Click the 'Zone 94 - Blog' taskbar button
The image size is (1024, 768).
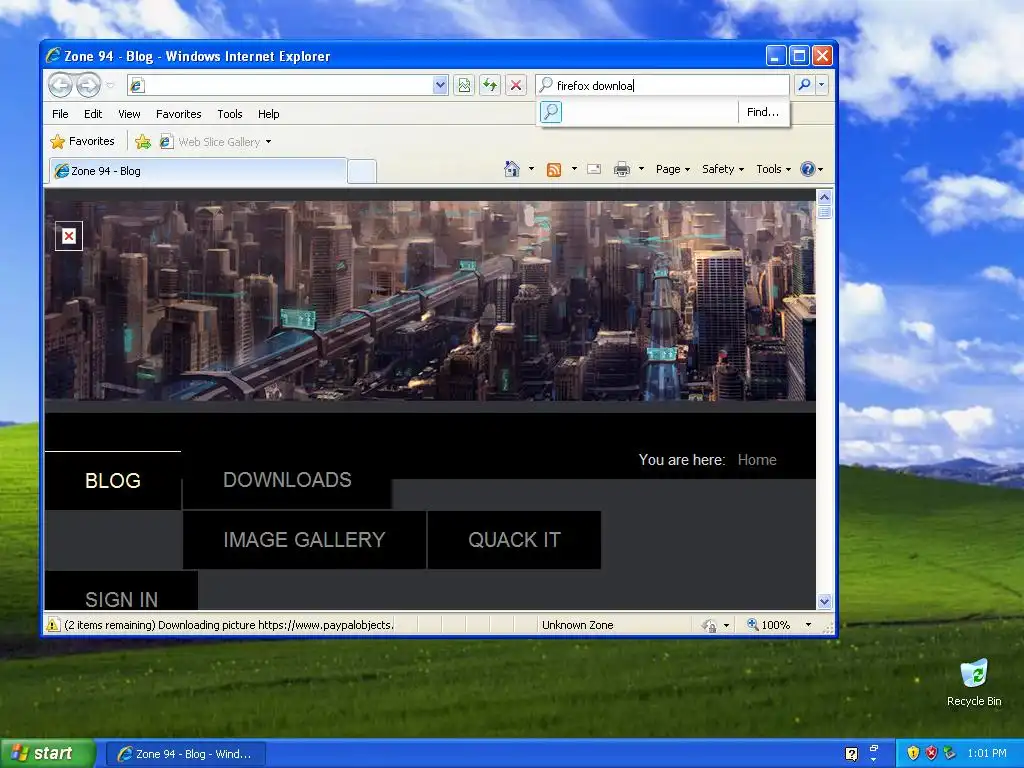tap(185, 754)
